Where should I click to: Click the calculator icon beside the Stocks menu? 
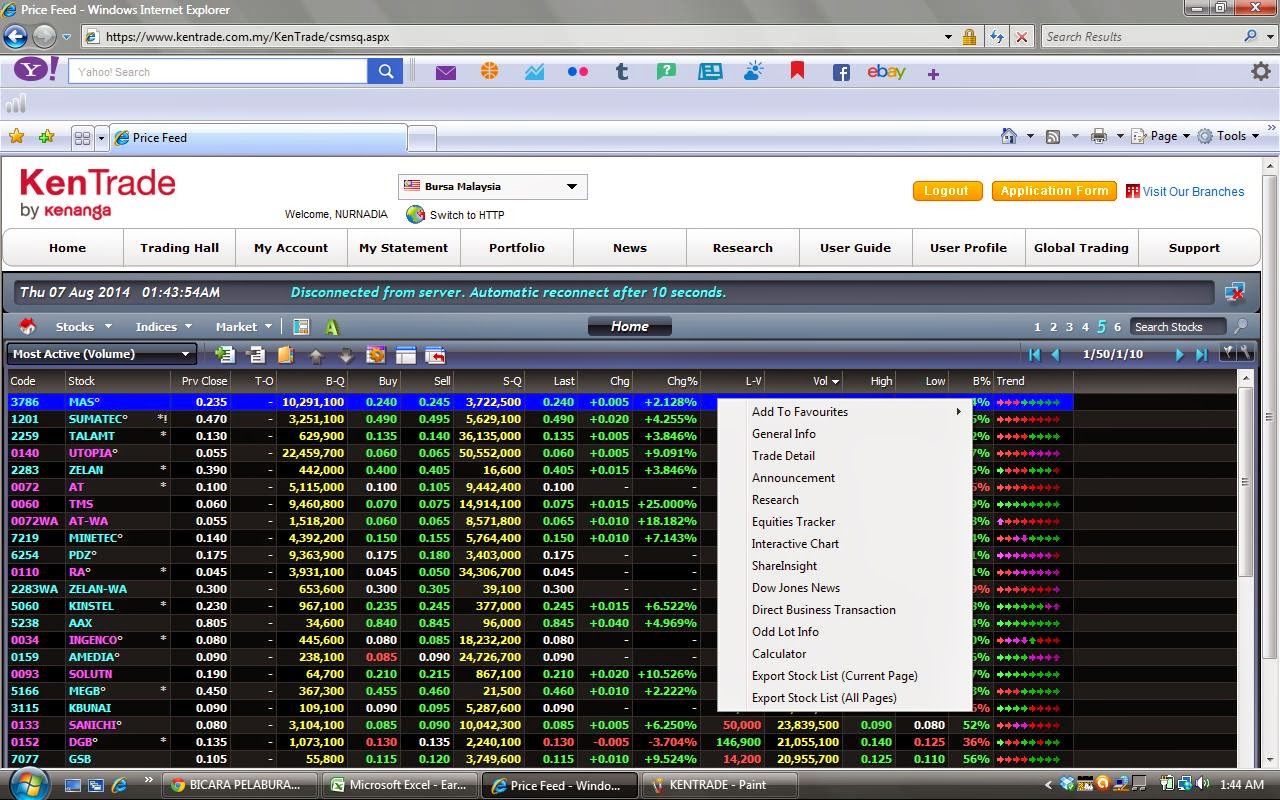301,327
